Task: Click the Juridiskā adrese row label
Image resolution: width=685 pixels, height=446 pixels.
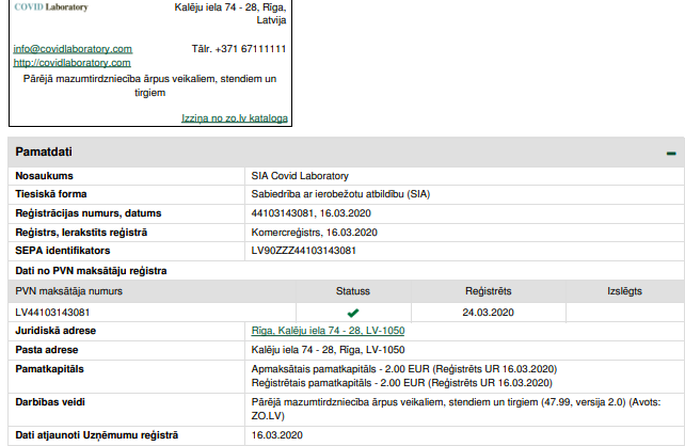Action: (55, 331)
